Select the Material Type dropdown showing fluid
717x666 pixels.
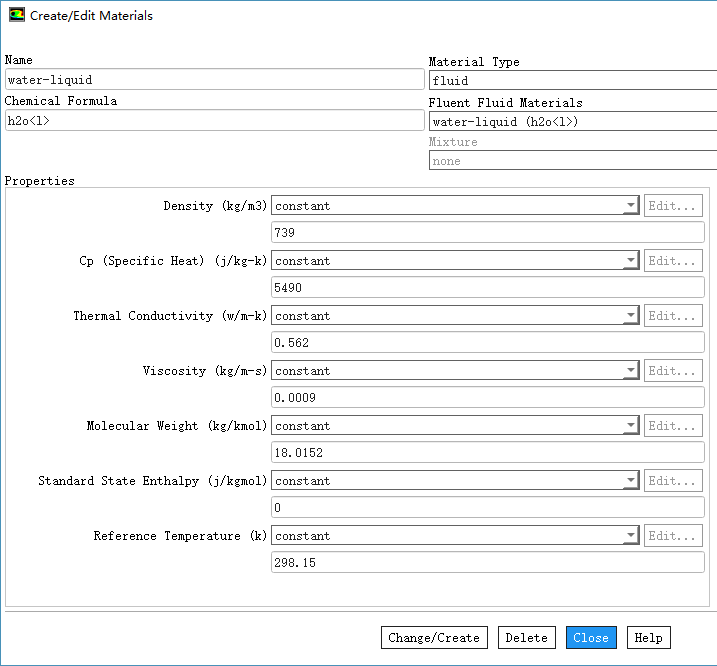click(x=572, y=81)
